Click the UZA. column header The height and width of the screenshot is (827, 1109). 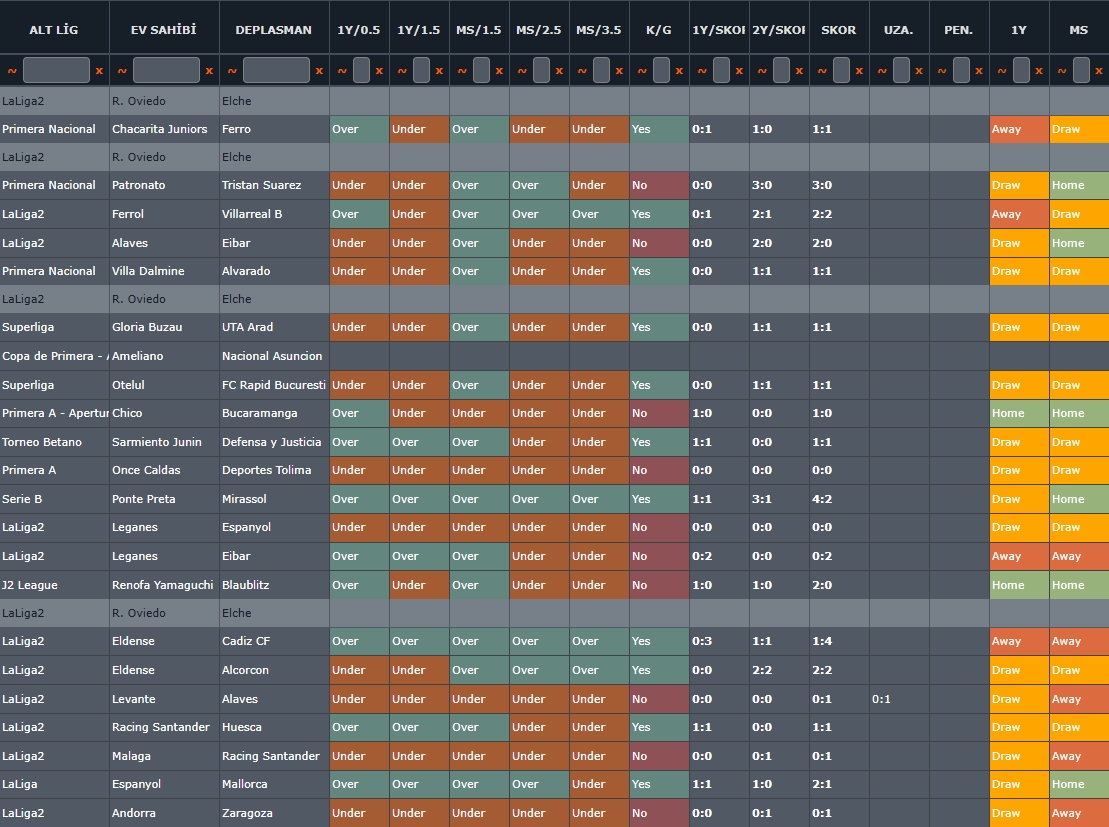(x=899, y=30)
